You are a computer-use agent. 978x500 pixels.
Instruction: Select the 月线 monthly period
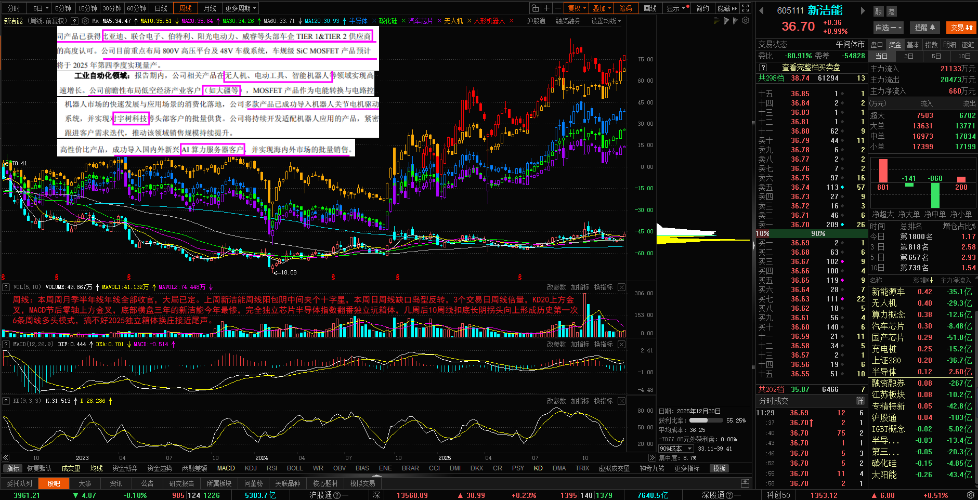210,9
